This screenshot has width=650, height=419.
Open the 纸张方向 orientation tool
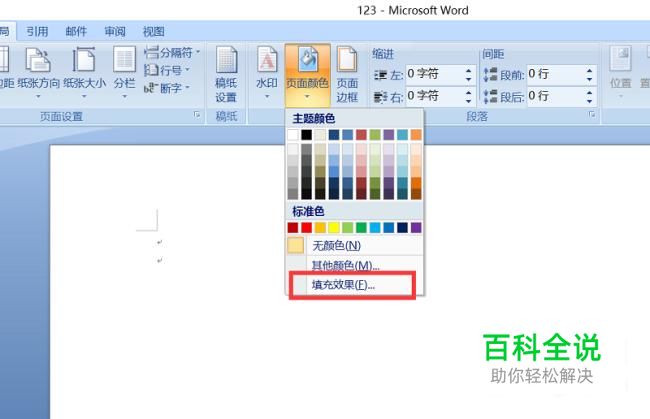click(39, 73)
